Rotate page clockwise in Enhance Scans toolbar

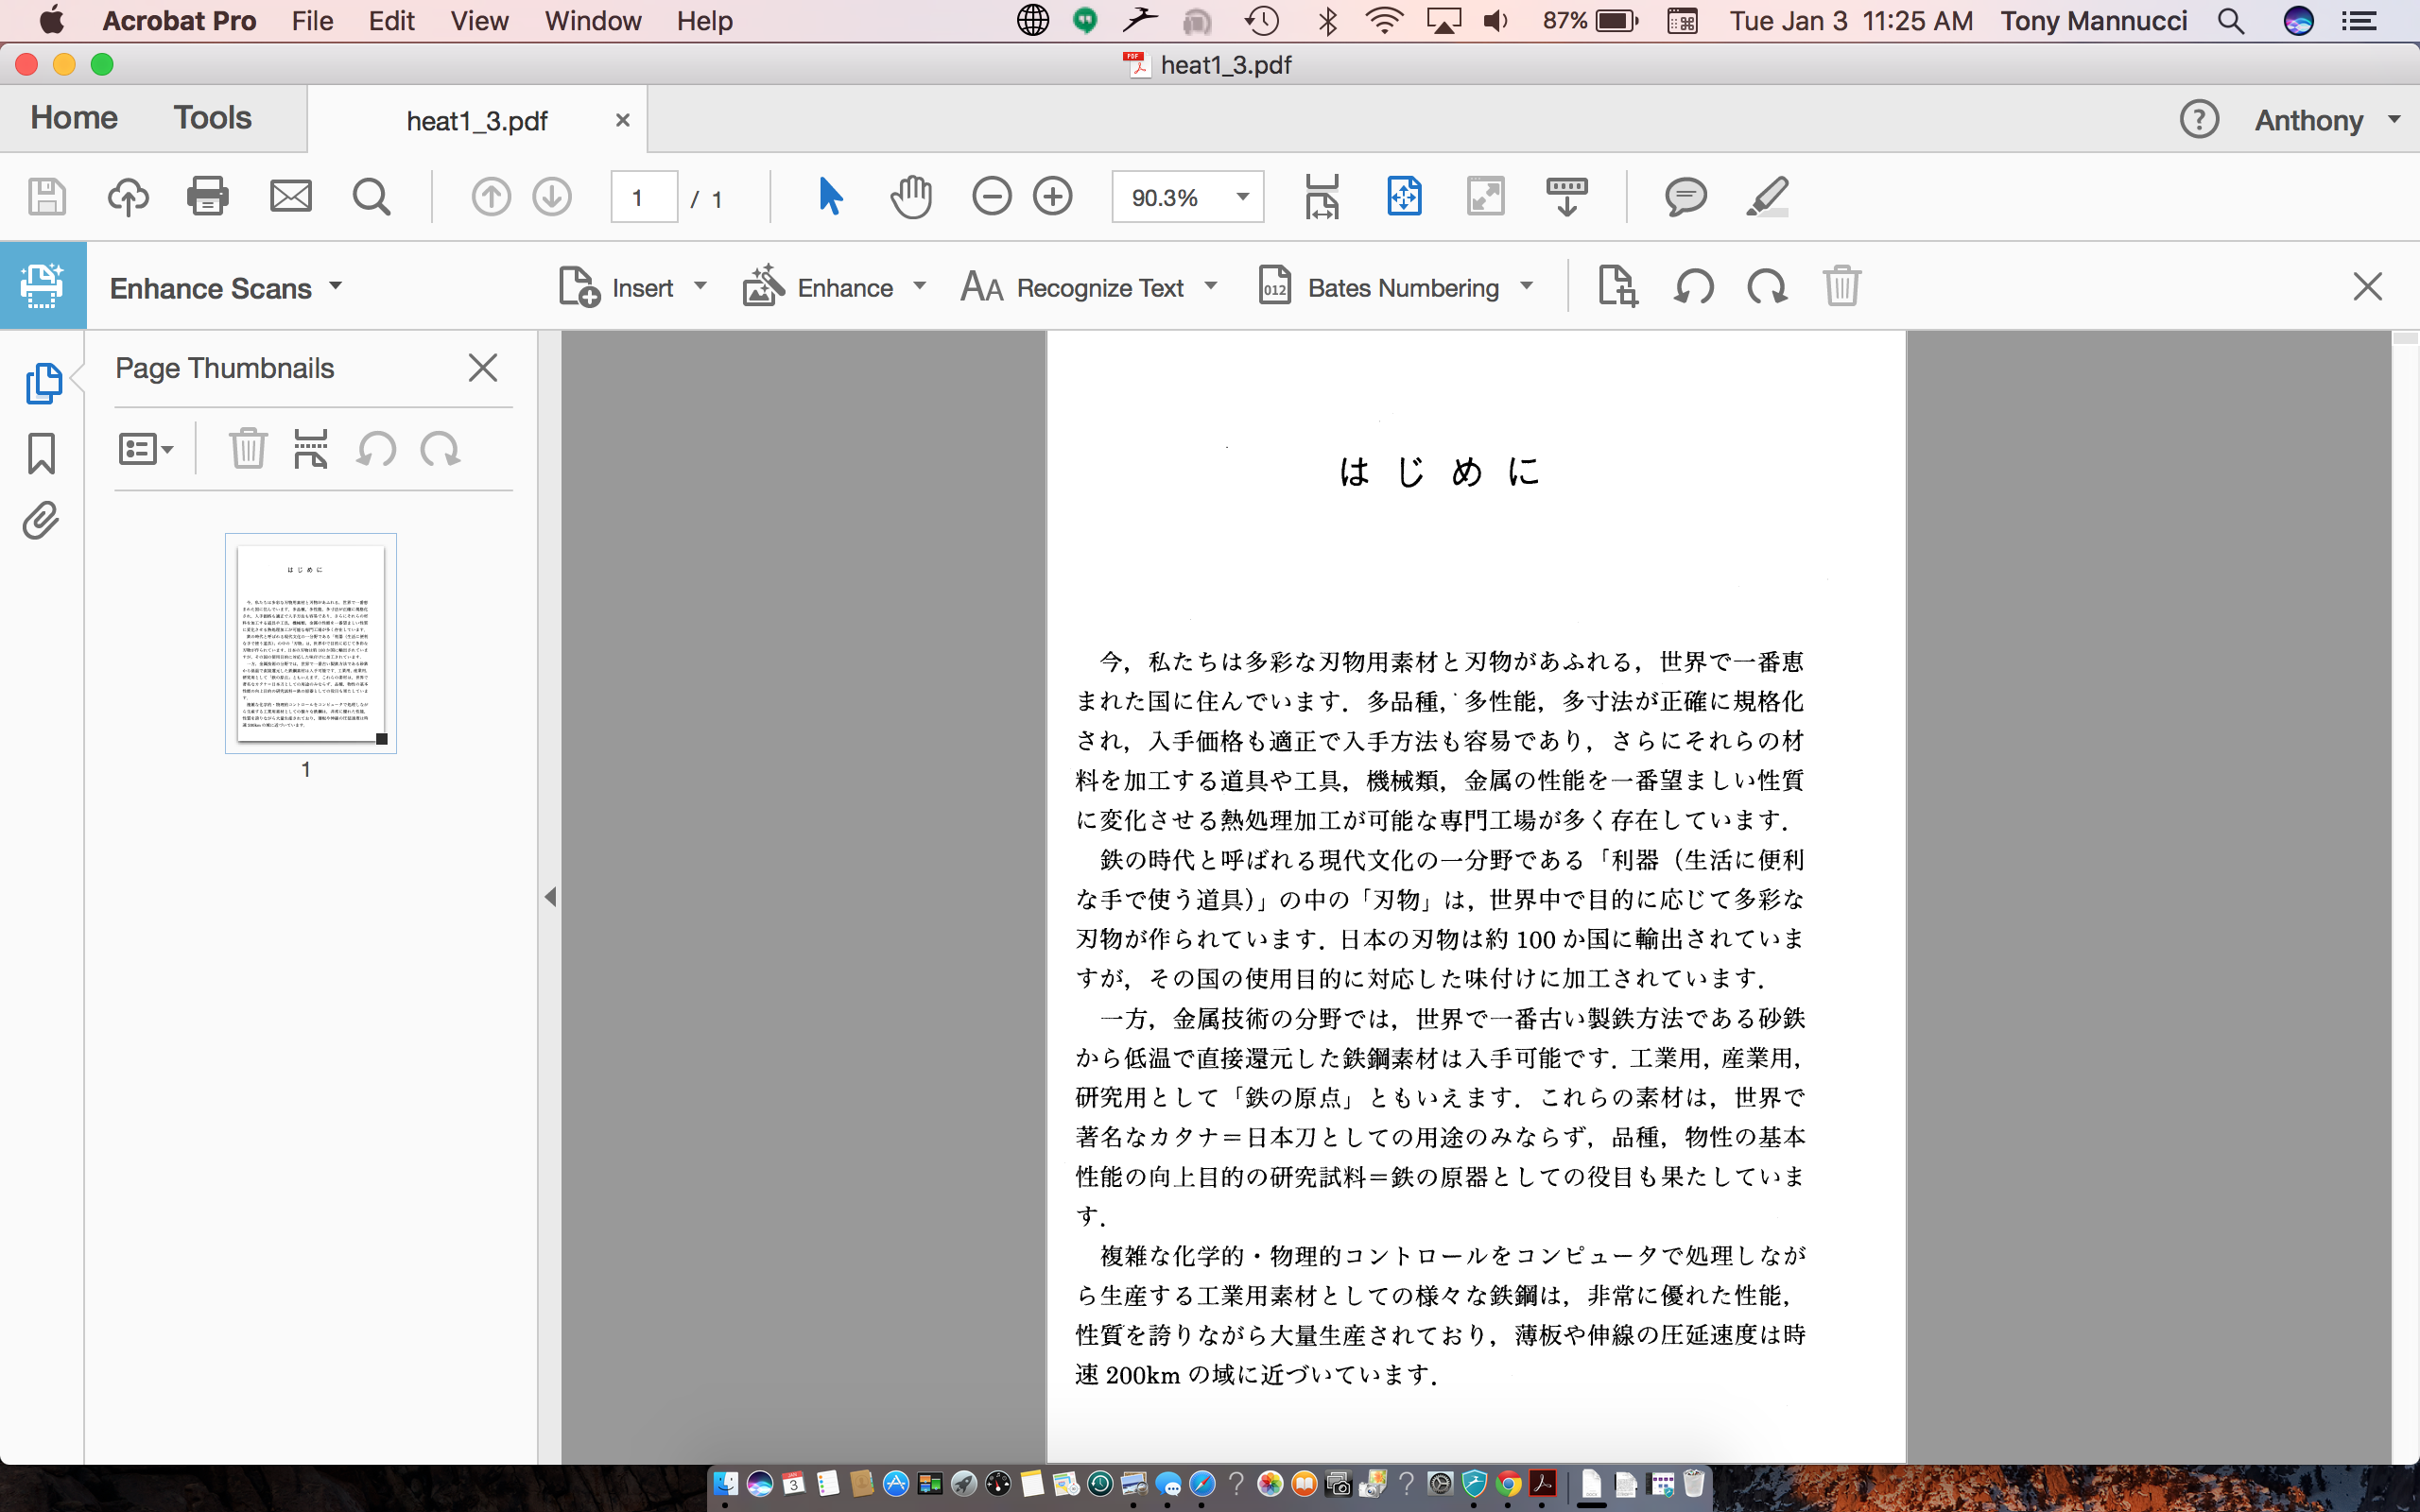pos(1767,287)
